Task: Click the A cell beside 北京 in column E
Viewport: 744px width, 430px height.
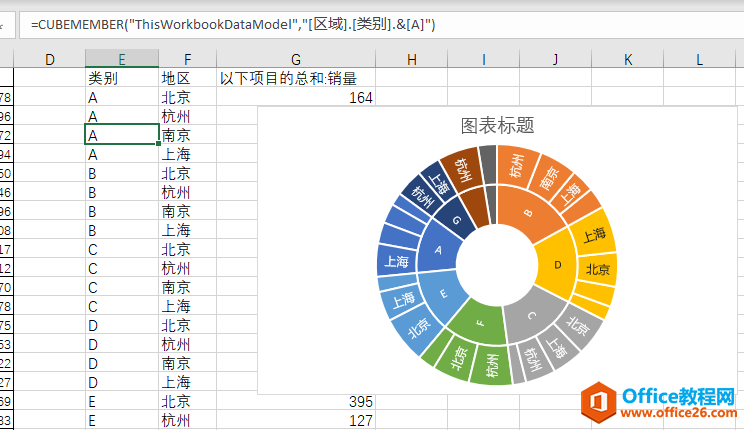Action: [122, 97]
